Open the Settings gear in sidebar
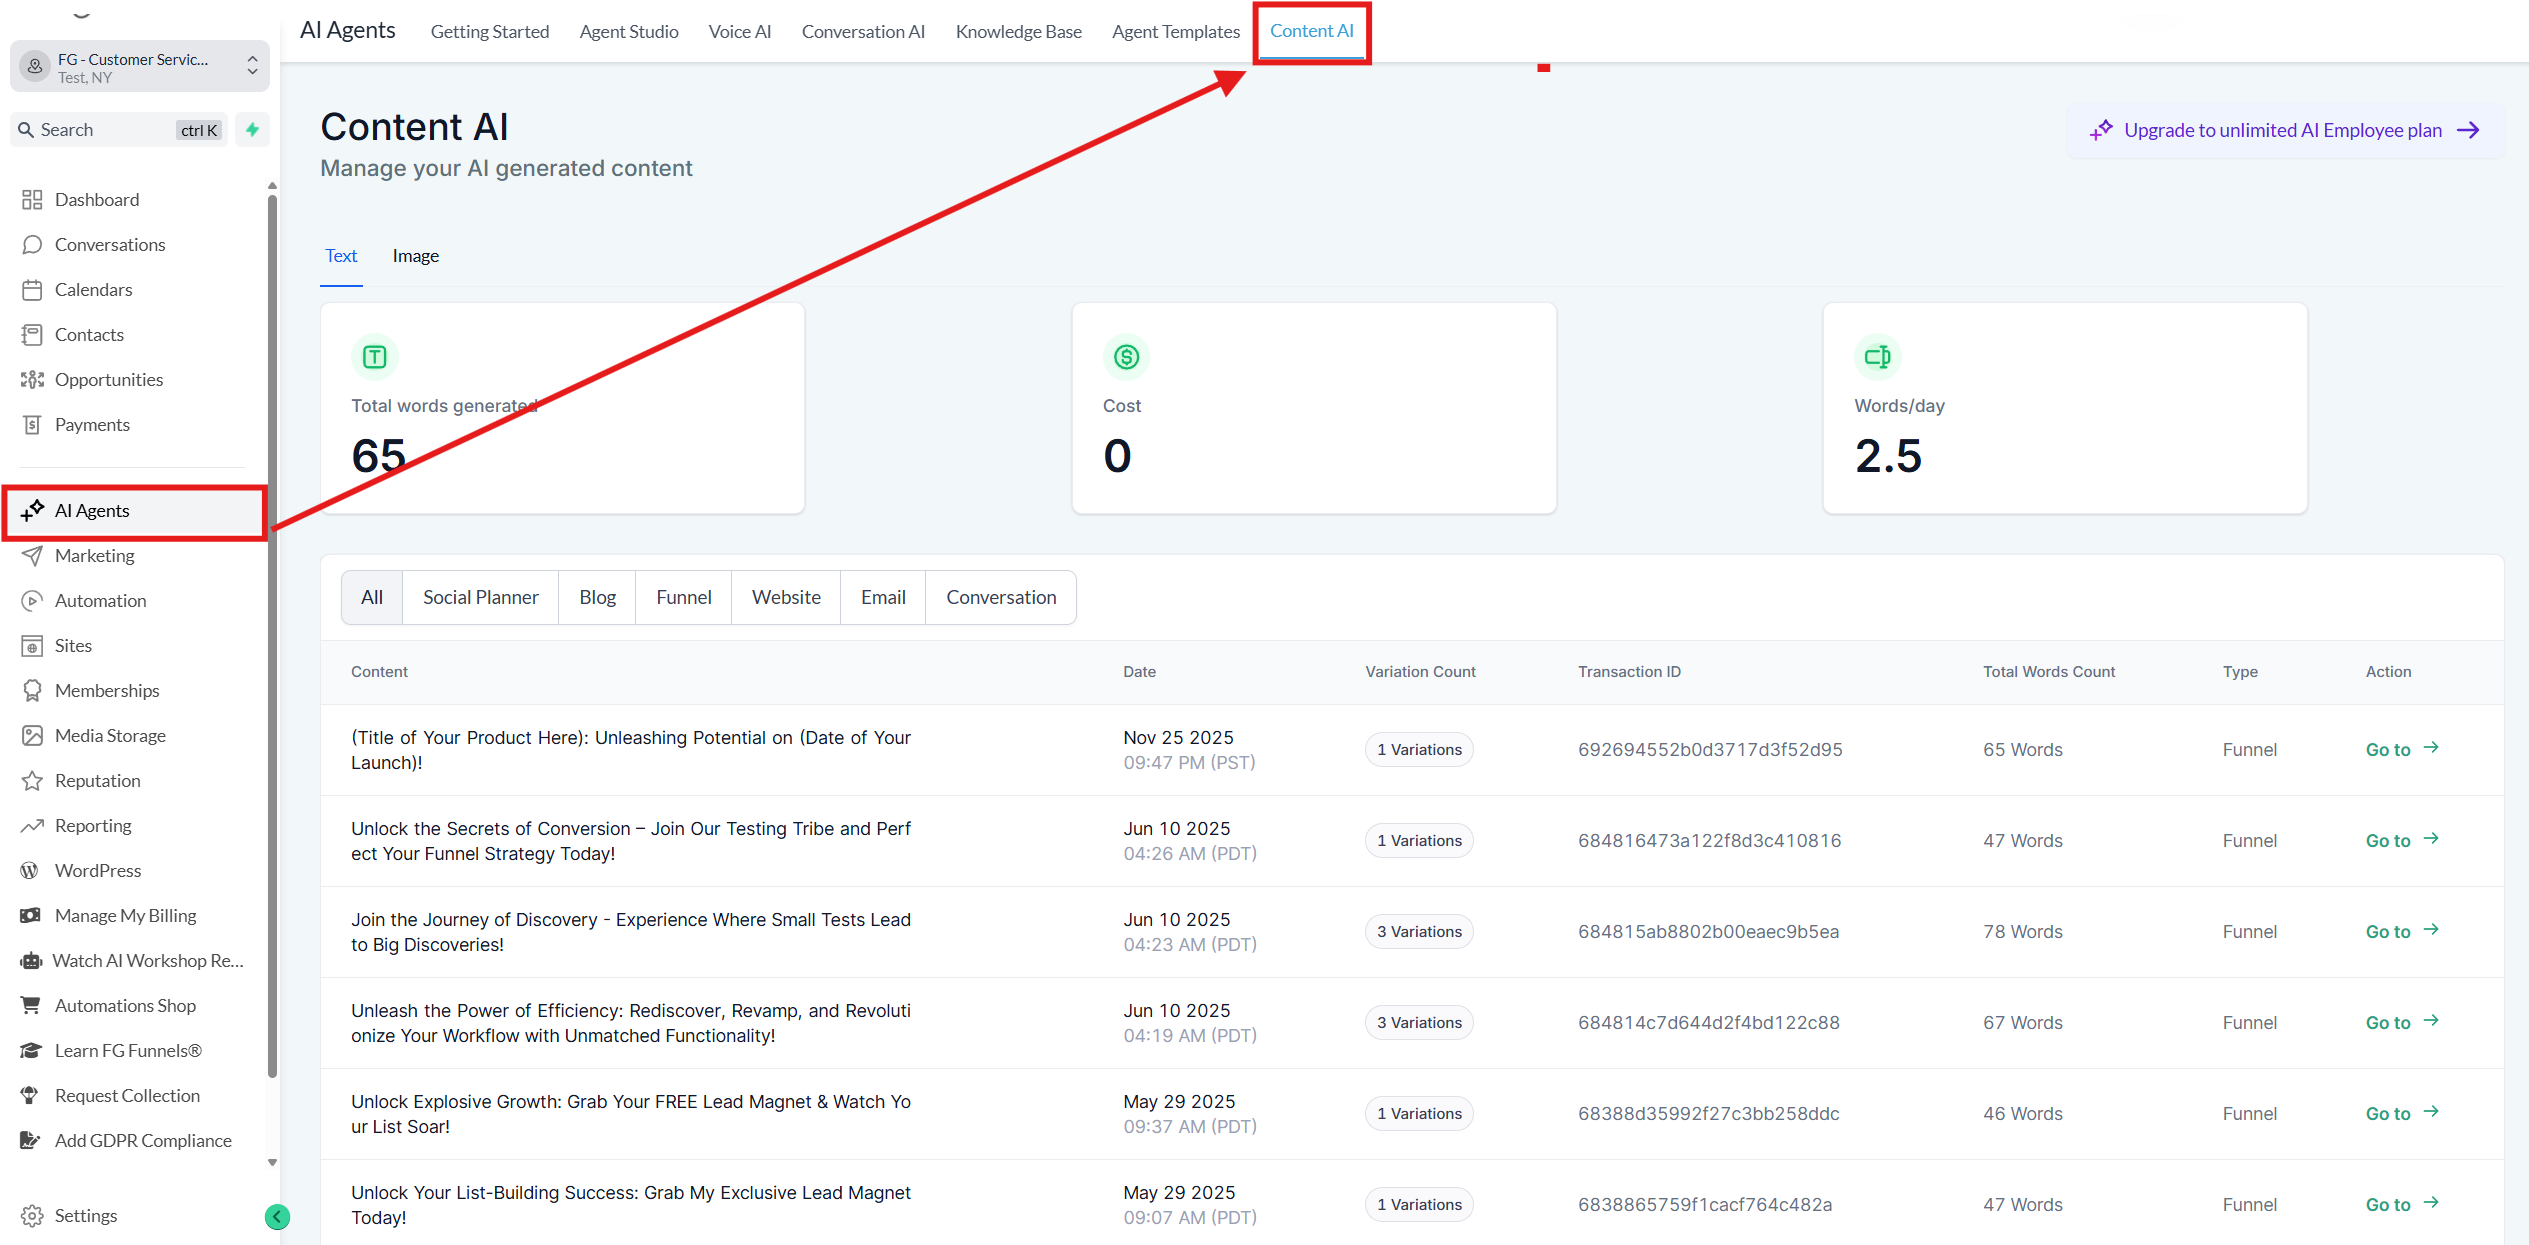The image size is (2529, 1245). point(32,1216)
